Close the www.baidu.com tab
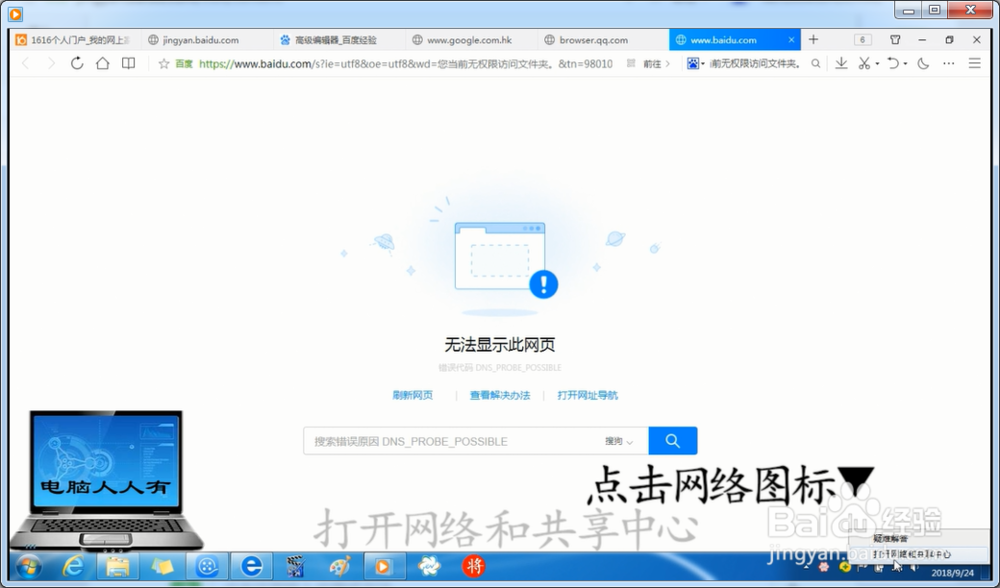The height and width of the screenshot is (588, 1000). coord(791,40)
